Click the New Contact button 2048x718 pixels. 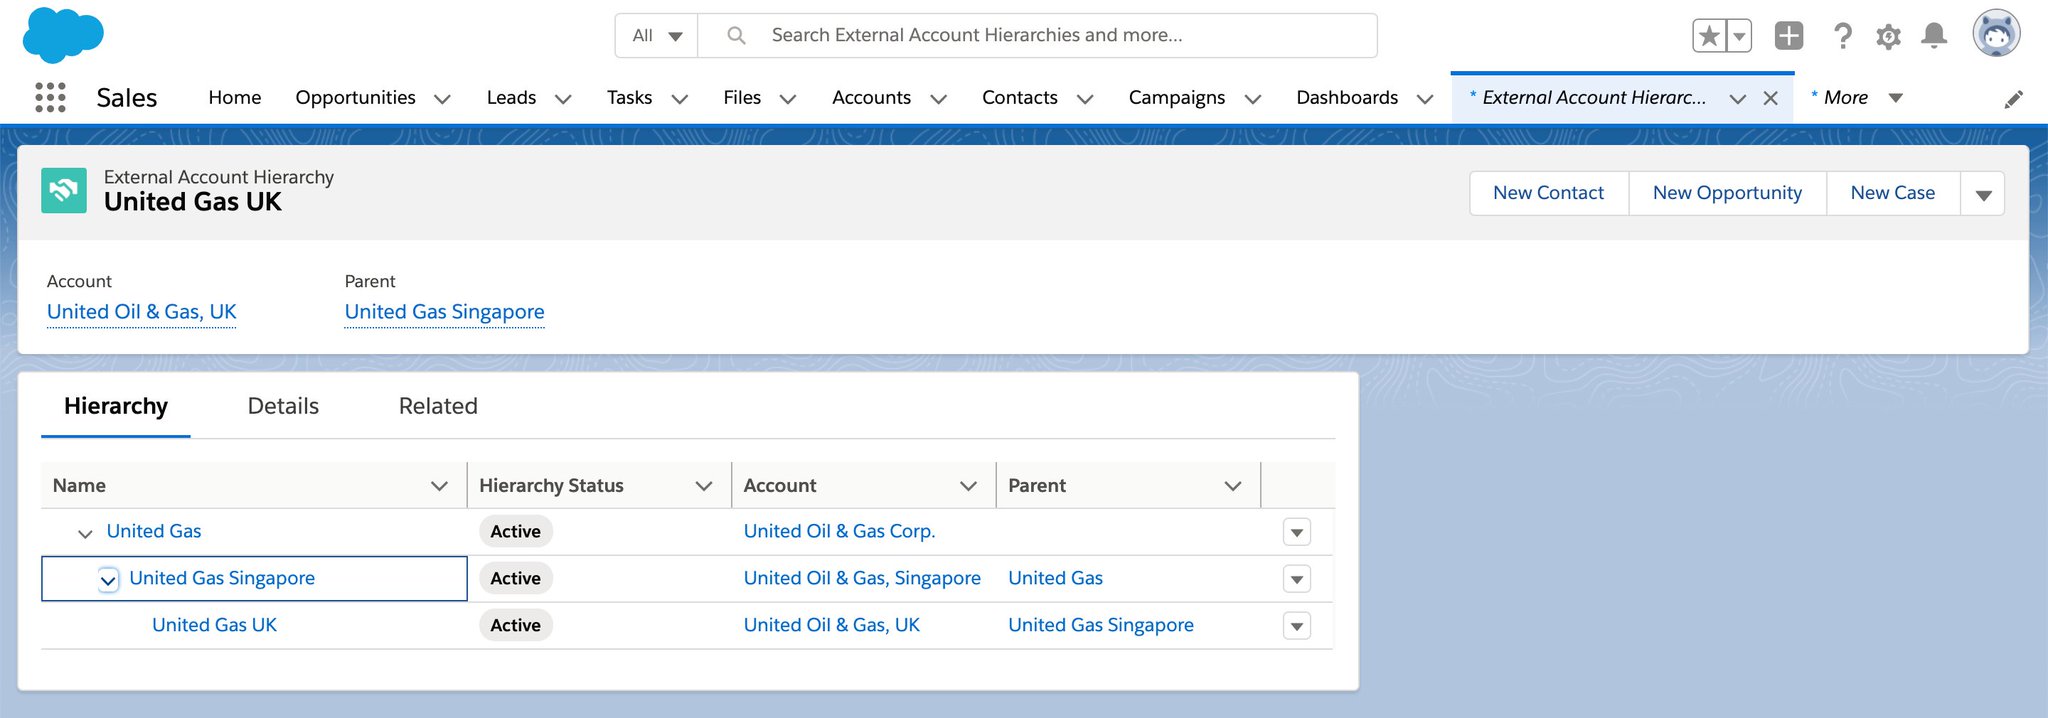click(x=1548, y=193)
